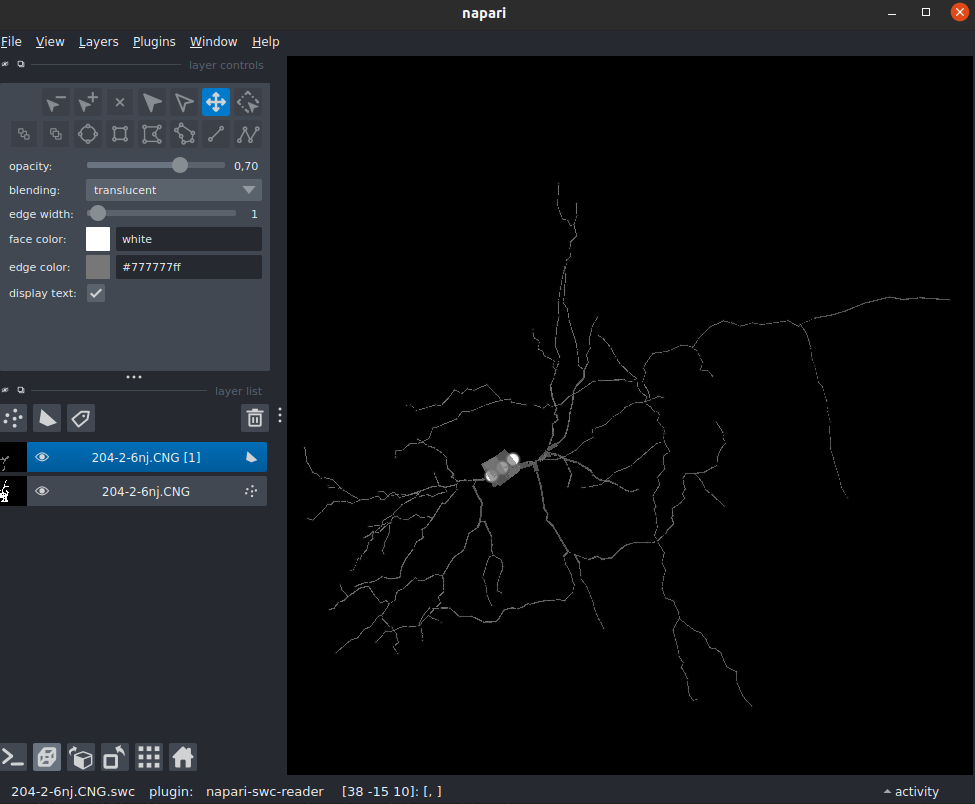The image size is (975, 804).
Task: Uncheck the display text checkbox
Action: coord(96,293)
